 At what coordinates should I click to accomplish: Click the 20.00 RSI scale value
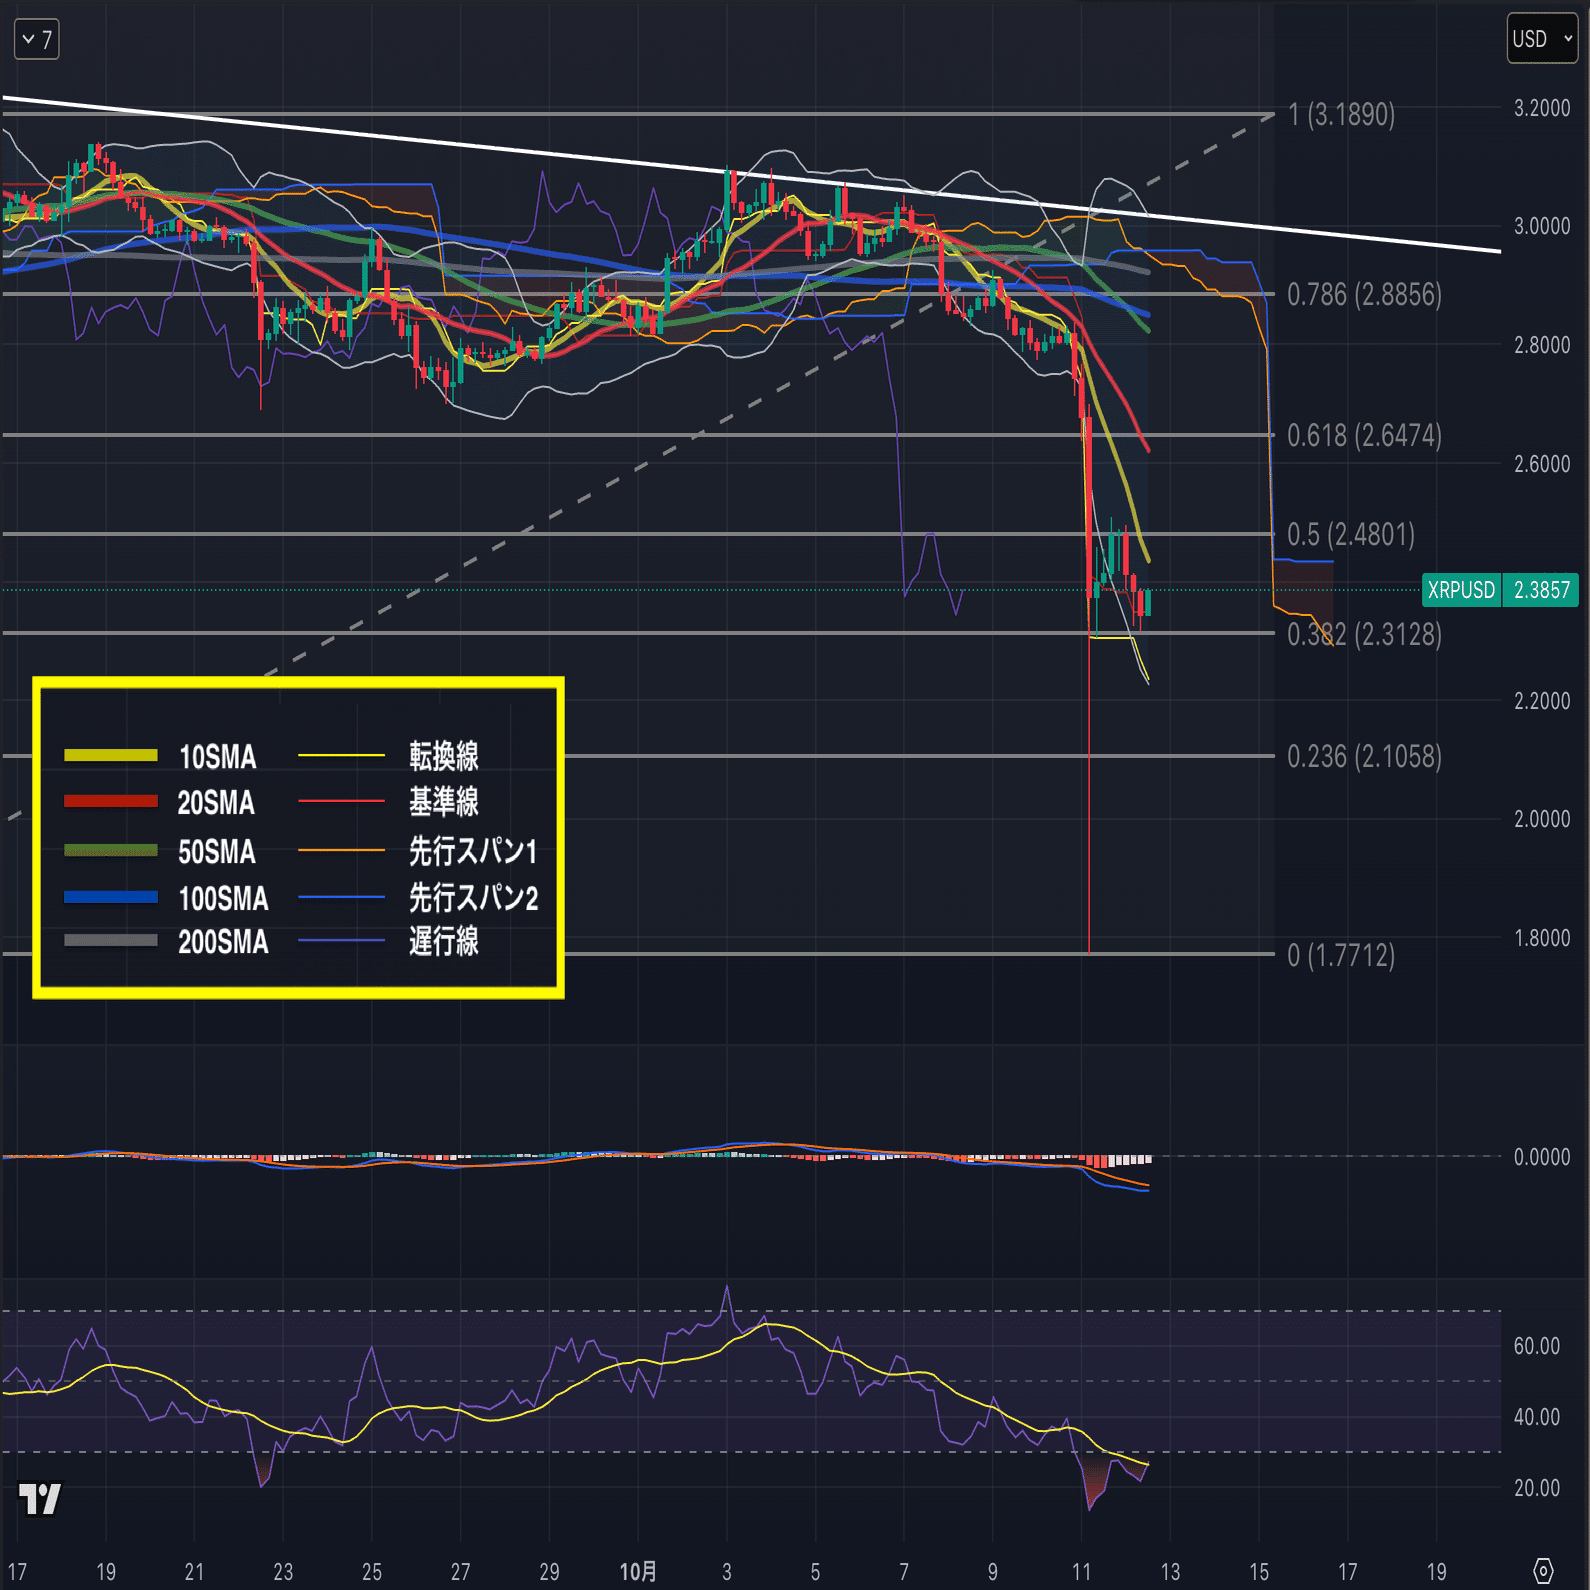[1537, 1488]
